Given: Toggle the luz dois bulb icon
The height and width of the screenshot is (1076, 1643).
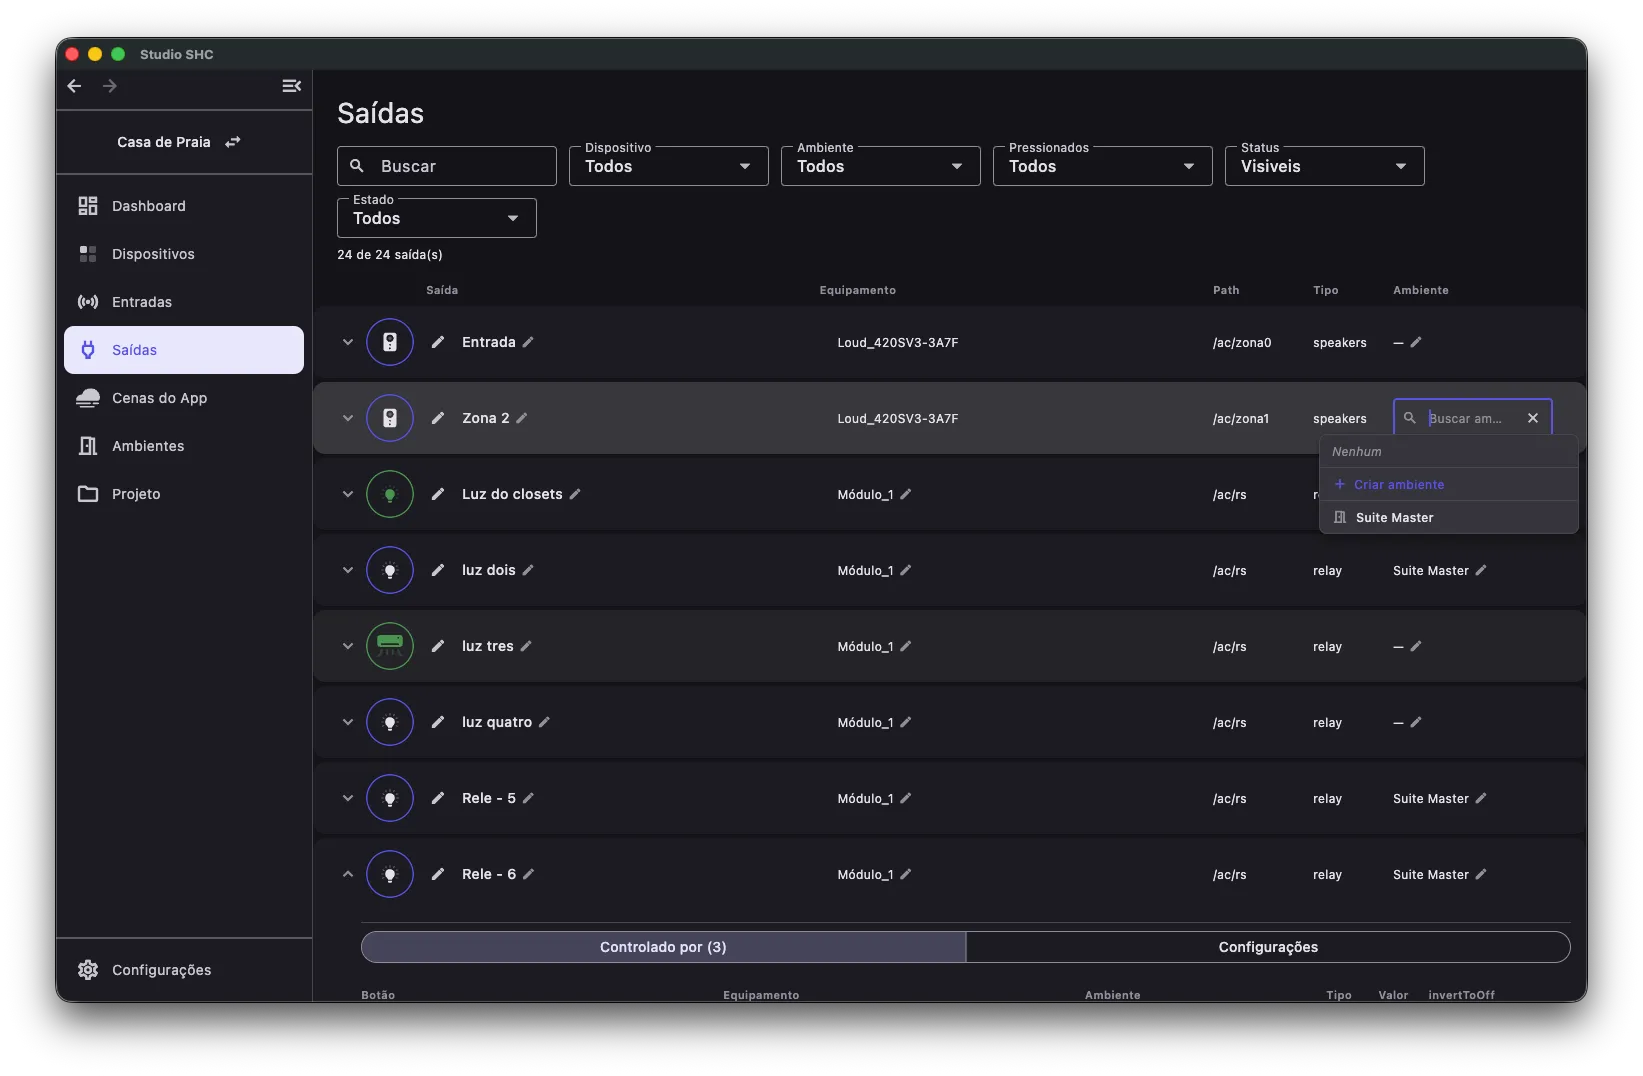Looking at the screenshot, I should [390, 570].
